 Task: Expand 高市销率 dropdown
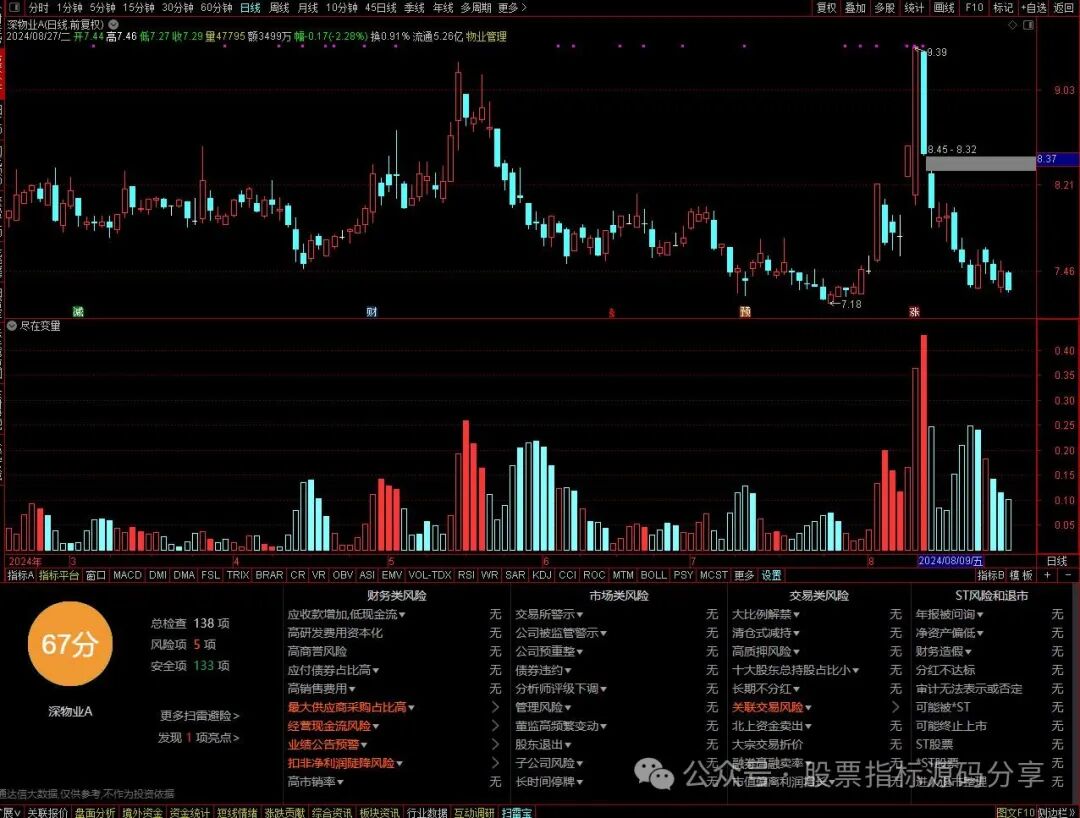(x=340, y=782)
